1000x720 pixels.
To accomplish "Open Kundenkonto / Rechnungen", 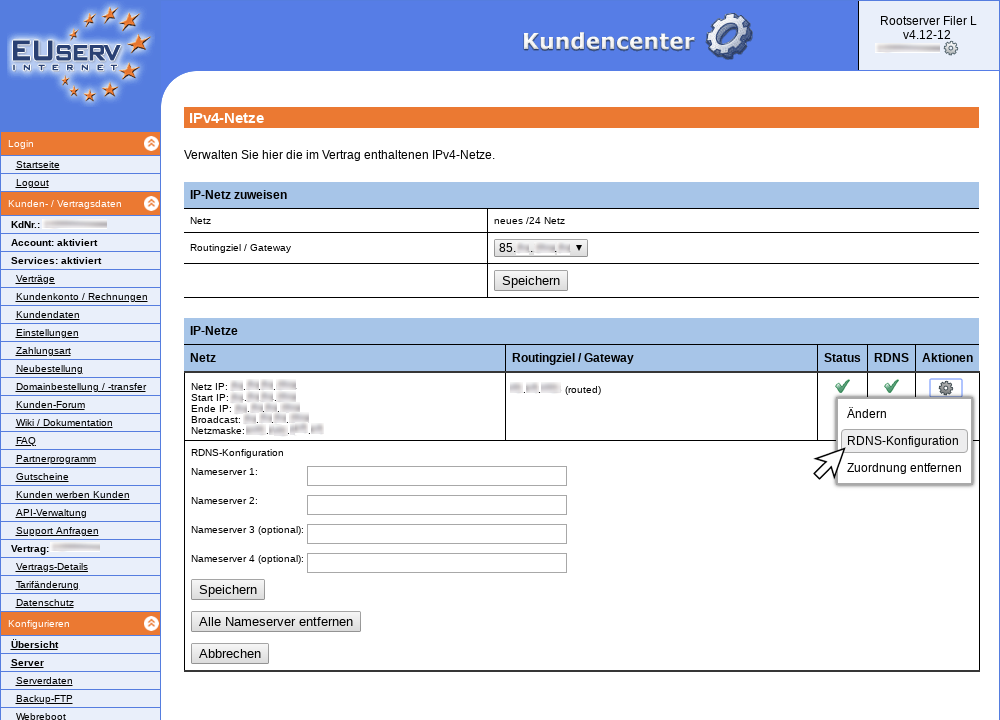I will tap(82, 297).
